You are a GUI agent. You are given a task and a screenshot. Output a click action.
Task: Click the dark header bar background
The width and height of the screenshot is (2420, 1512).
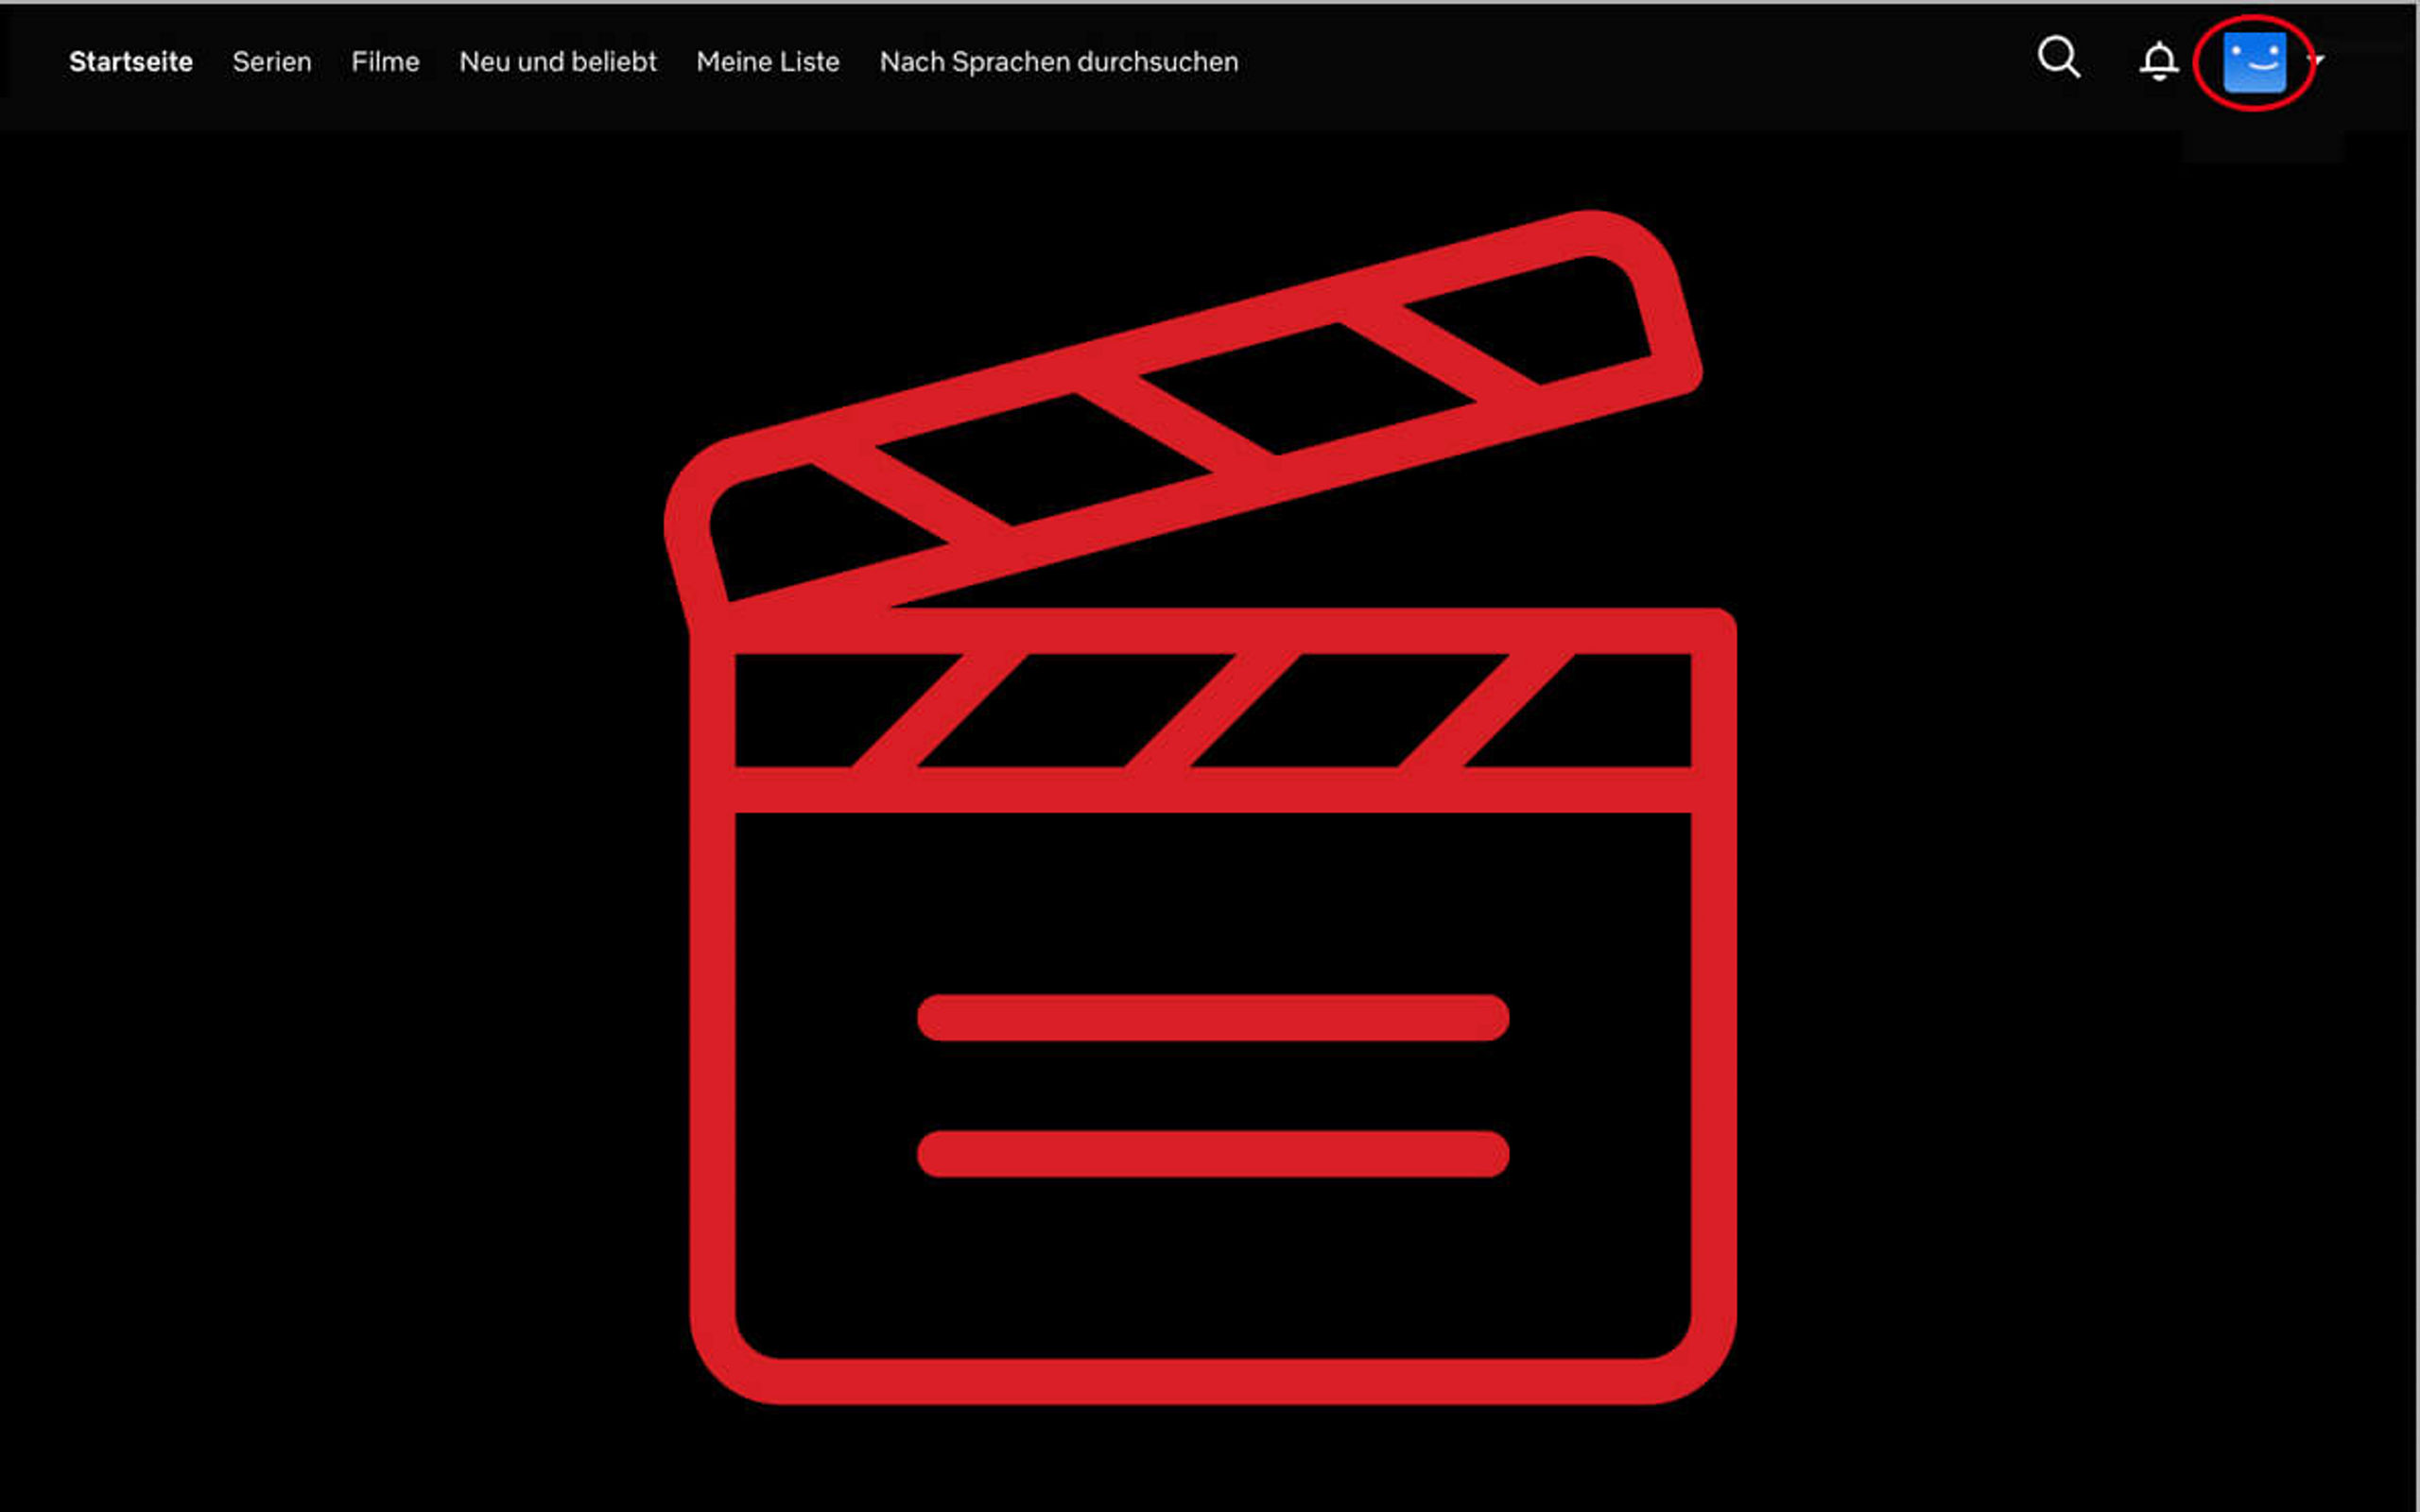coord(1620,62)
